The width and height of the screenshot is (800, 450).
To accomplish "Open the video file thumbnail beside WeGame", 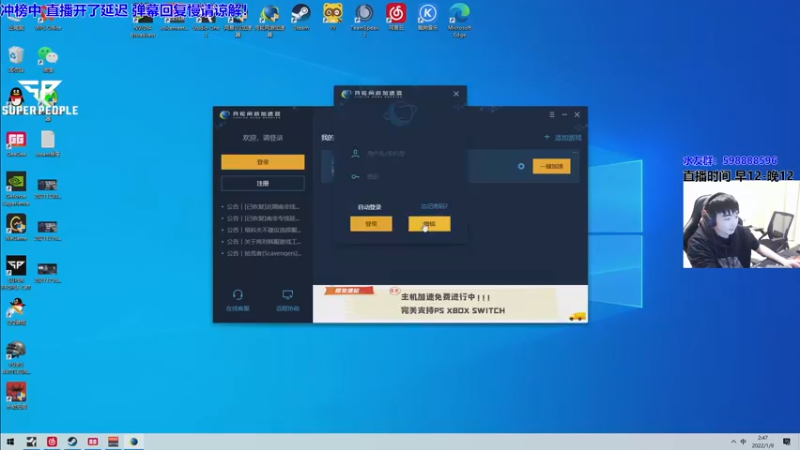I will pos(47,230).
